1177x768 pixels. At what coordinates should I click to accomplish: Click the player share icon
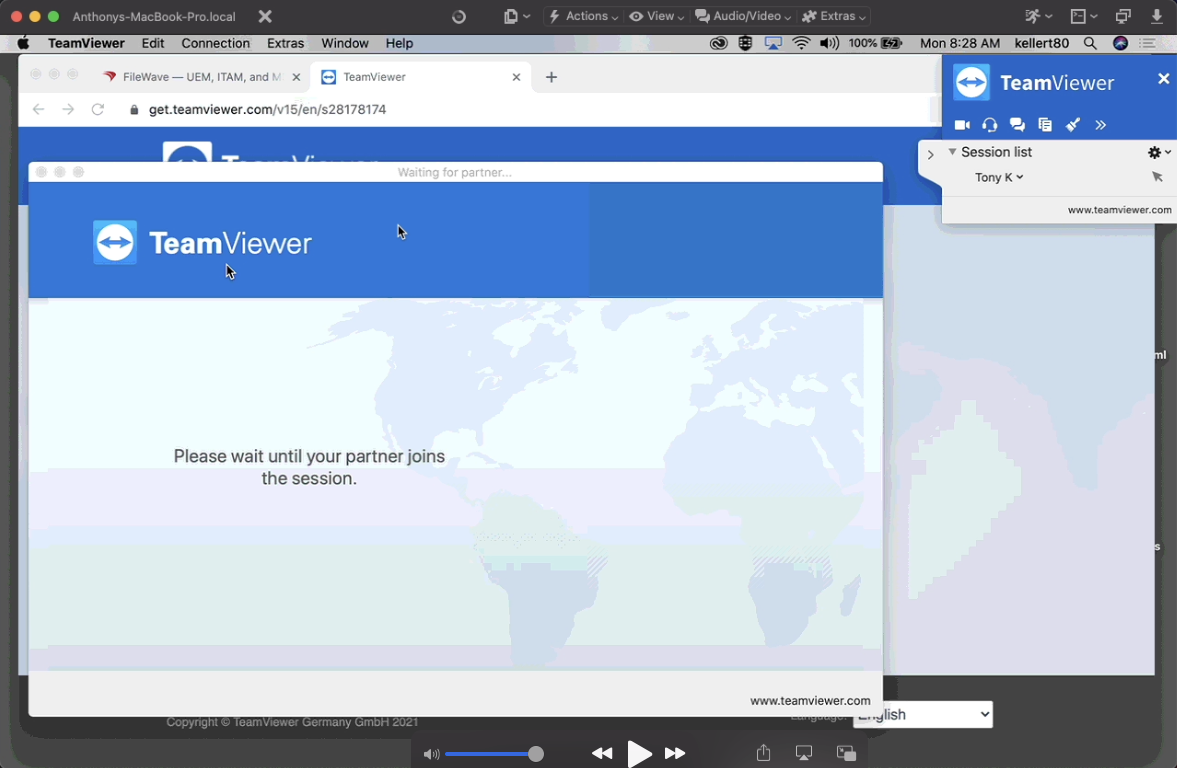763,753
